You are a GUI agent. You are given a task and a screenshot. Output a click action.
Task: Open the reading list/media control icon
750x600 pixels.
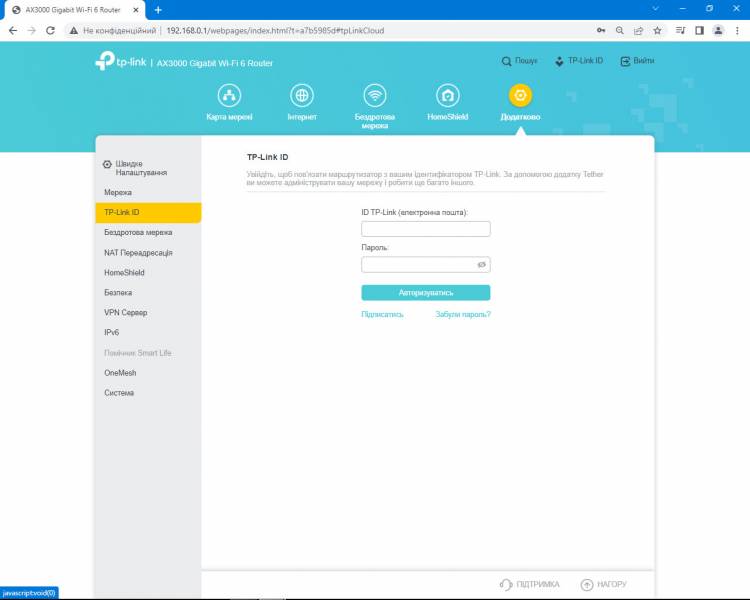(x=680, y=31)
